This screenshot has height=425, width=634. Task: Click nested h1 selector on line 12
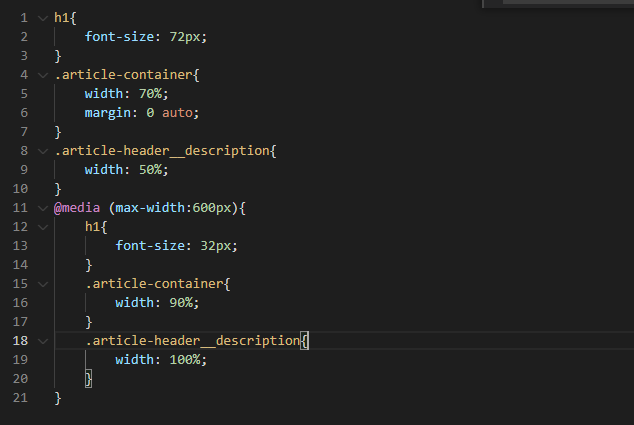coord(93,227)
